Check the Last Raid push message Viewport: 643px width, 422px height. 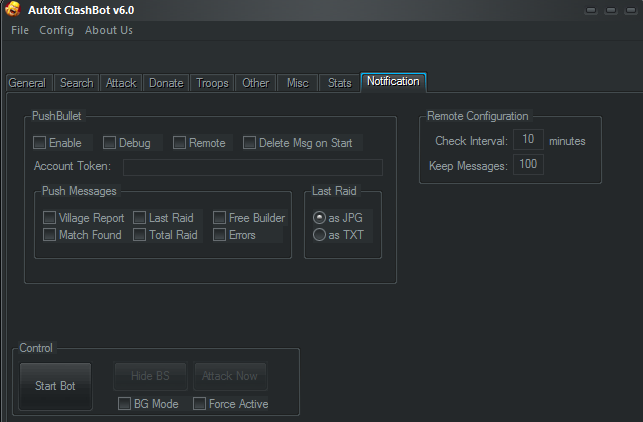click(x=139, y=218)
